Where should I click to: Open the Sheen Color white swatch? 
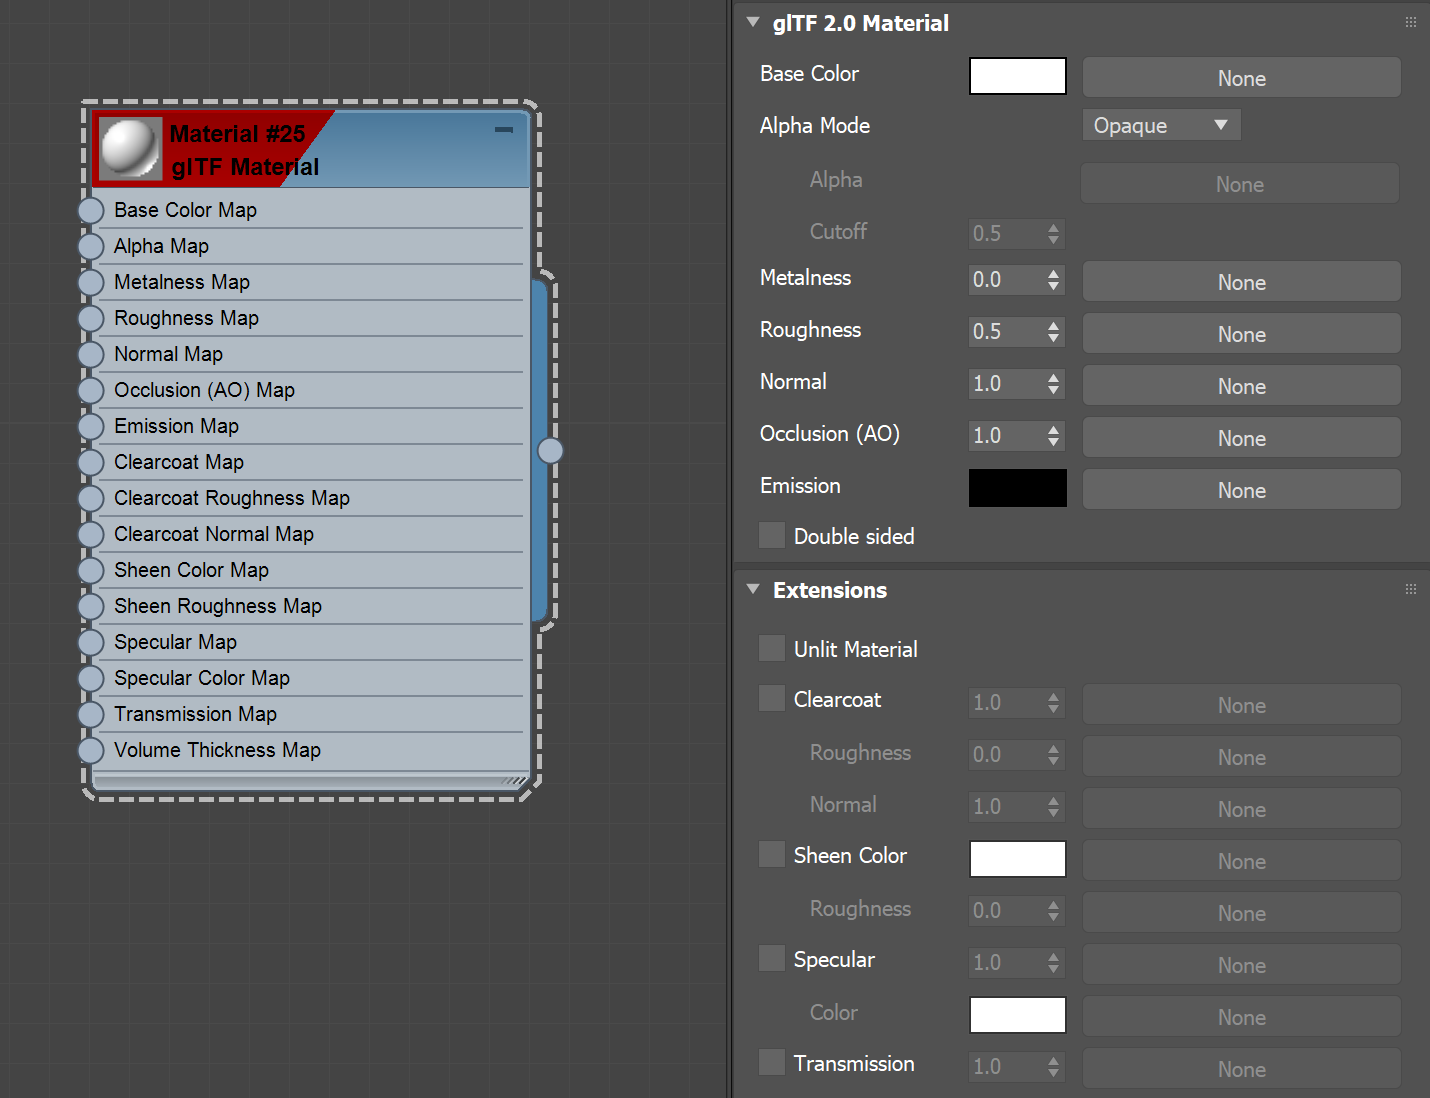[x=1017, y=859]
